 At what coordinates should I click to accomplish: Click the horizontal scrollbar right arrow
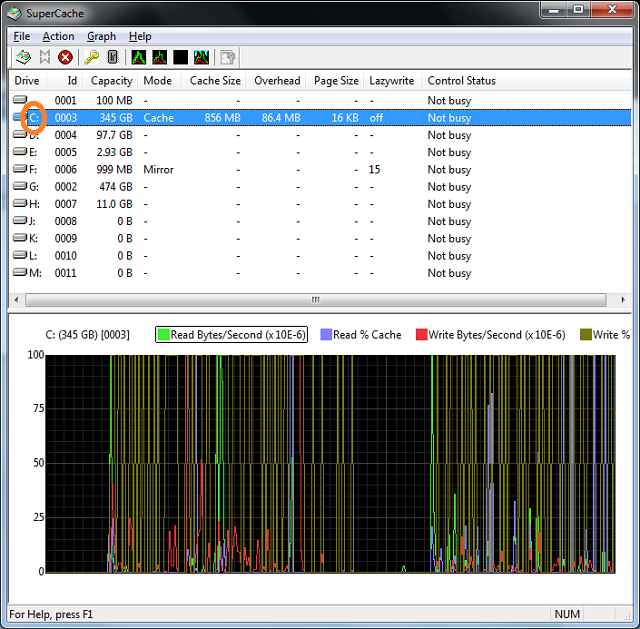point(623,300)
